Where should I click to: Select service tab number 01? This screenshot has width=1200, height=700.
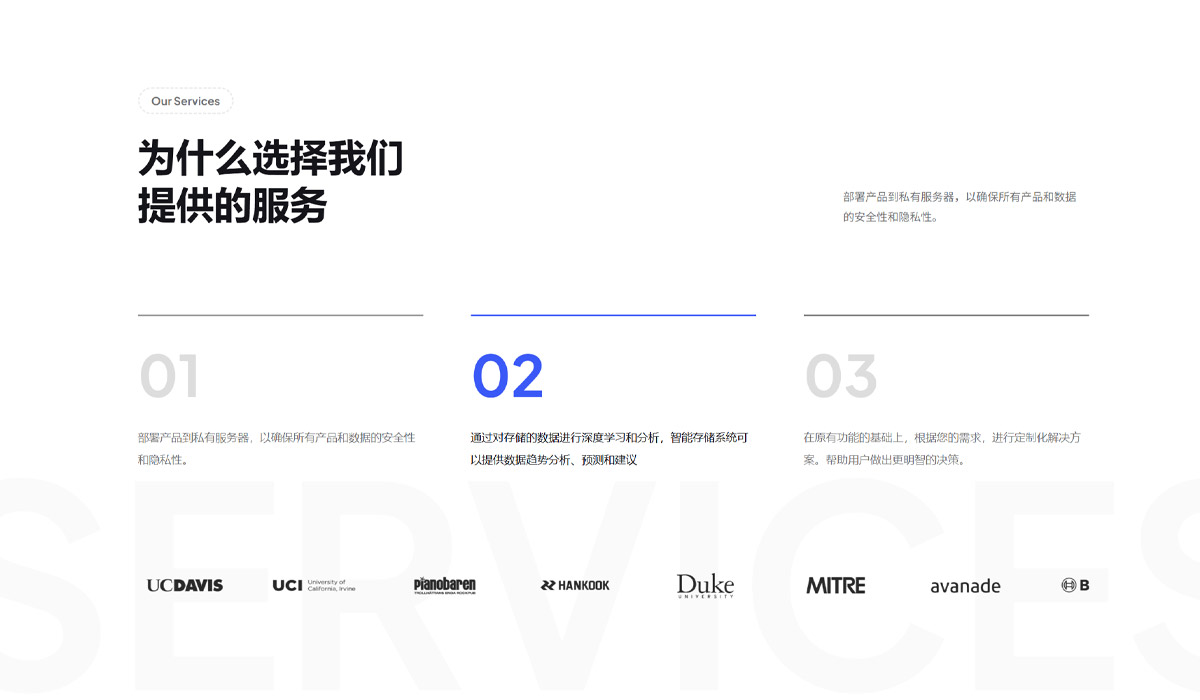pos(169,376)
